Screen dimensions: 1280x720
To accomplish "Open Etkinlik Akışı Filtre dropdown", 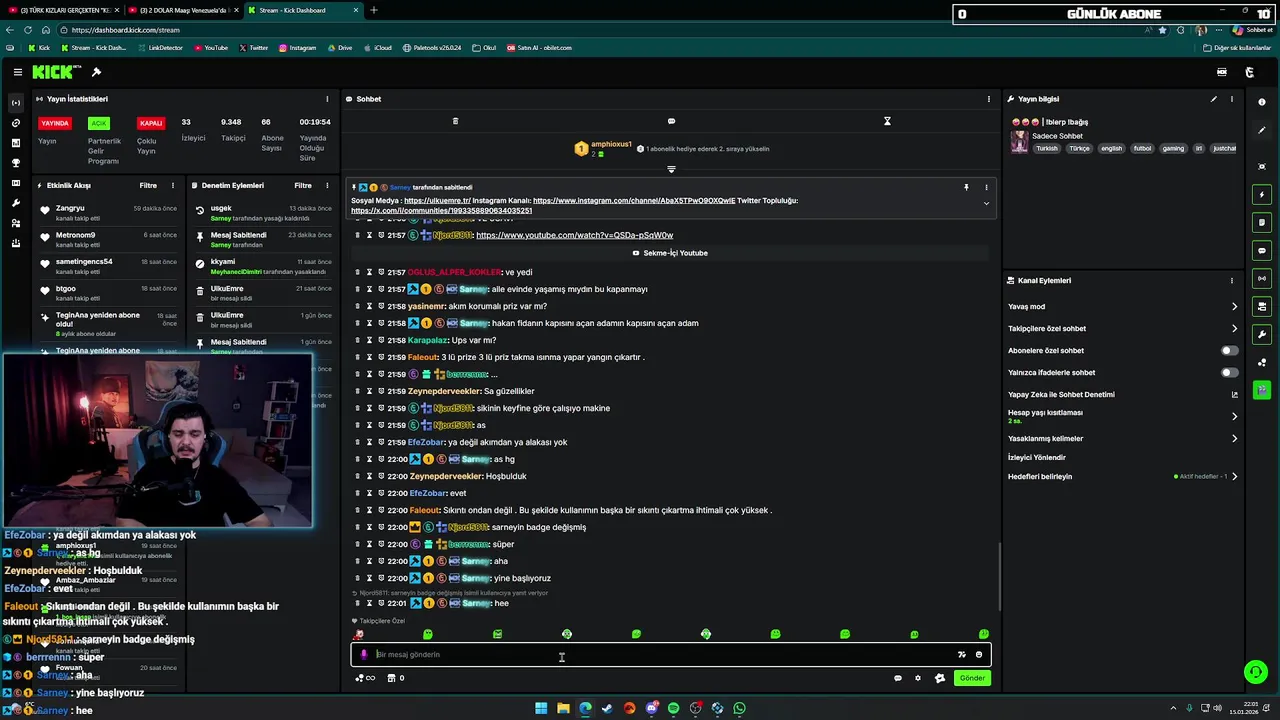I will click(148, 185).
